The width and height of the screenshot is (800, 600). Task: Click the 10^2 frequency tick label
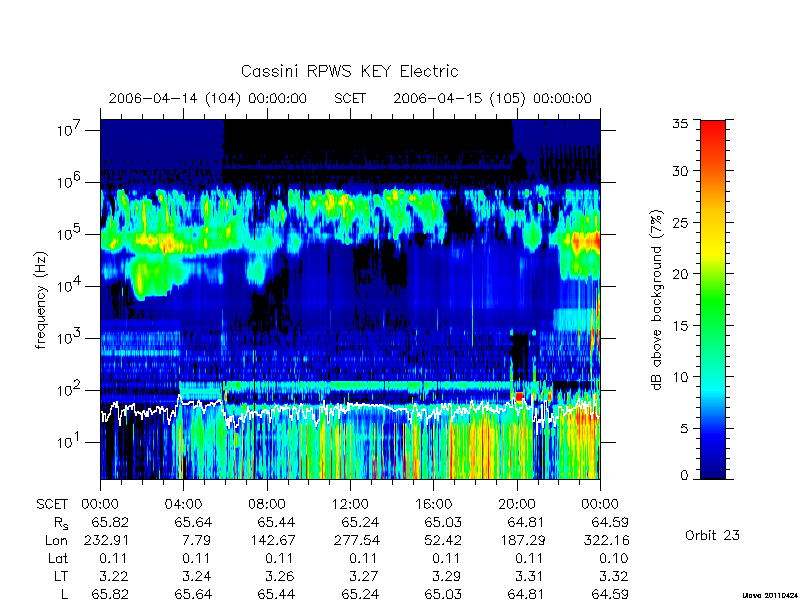[69, 390]
